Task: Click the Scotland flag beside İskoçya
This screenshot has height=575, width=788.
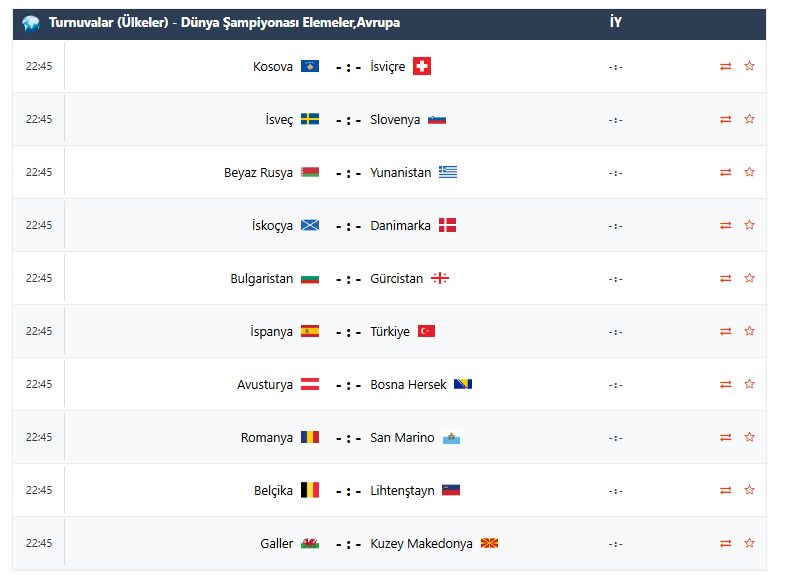Action: (310, 226)
